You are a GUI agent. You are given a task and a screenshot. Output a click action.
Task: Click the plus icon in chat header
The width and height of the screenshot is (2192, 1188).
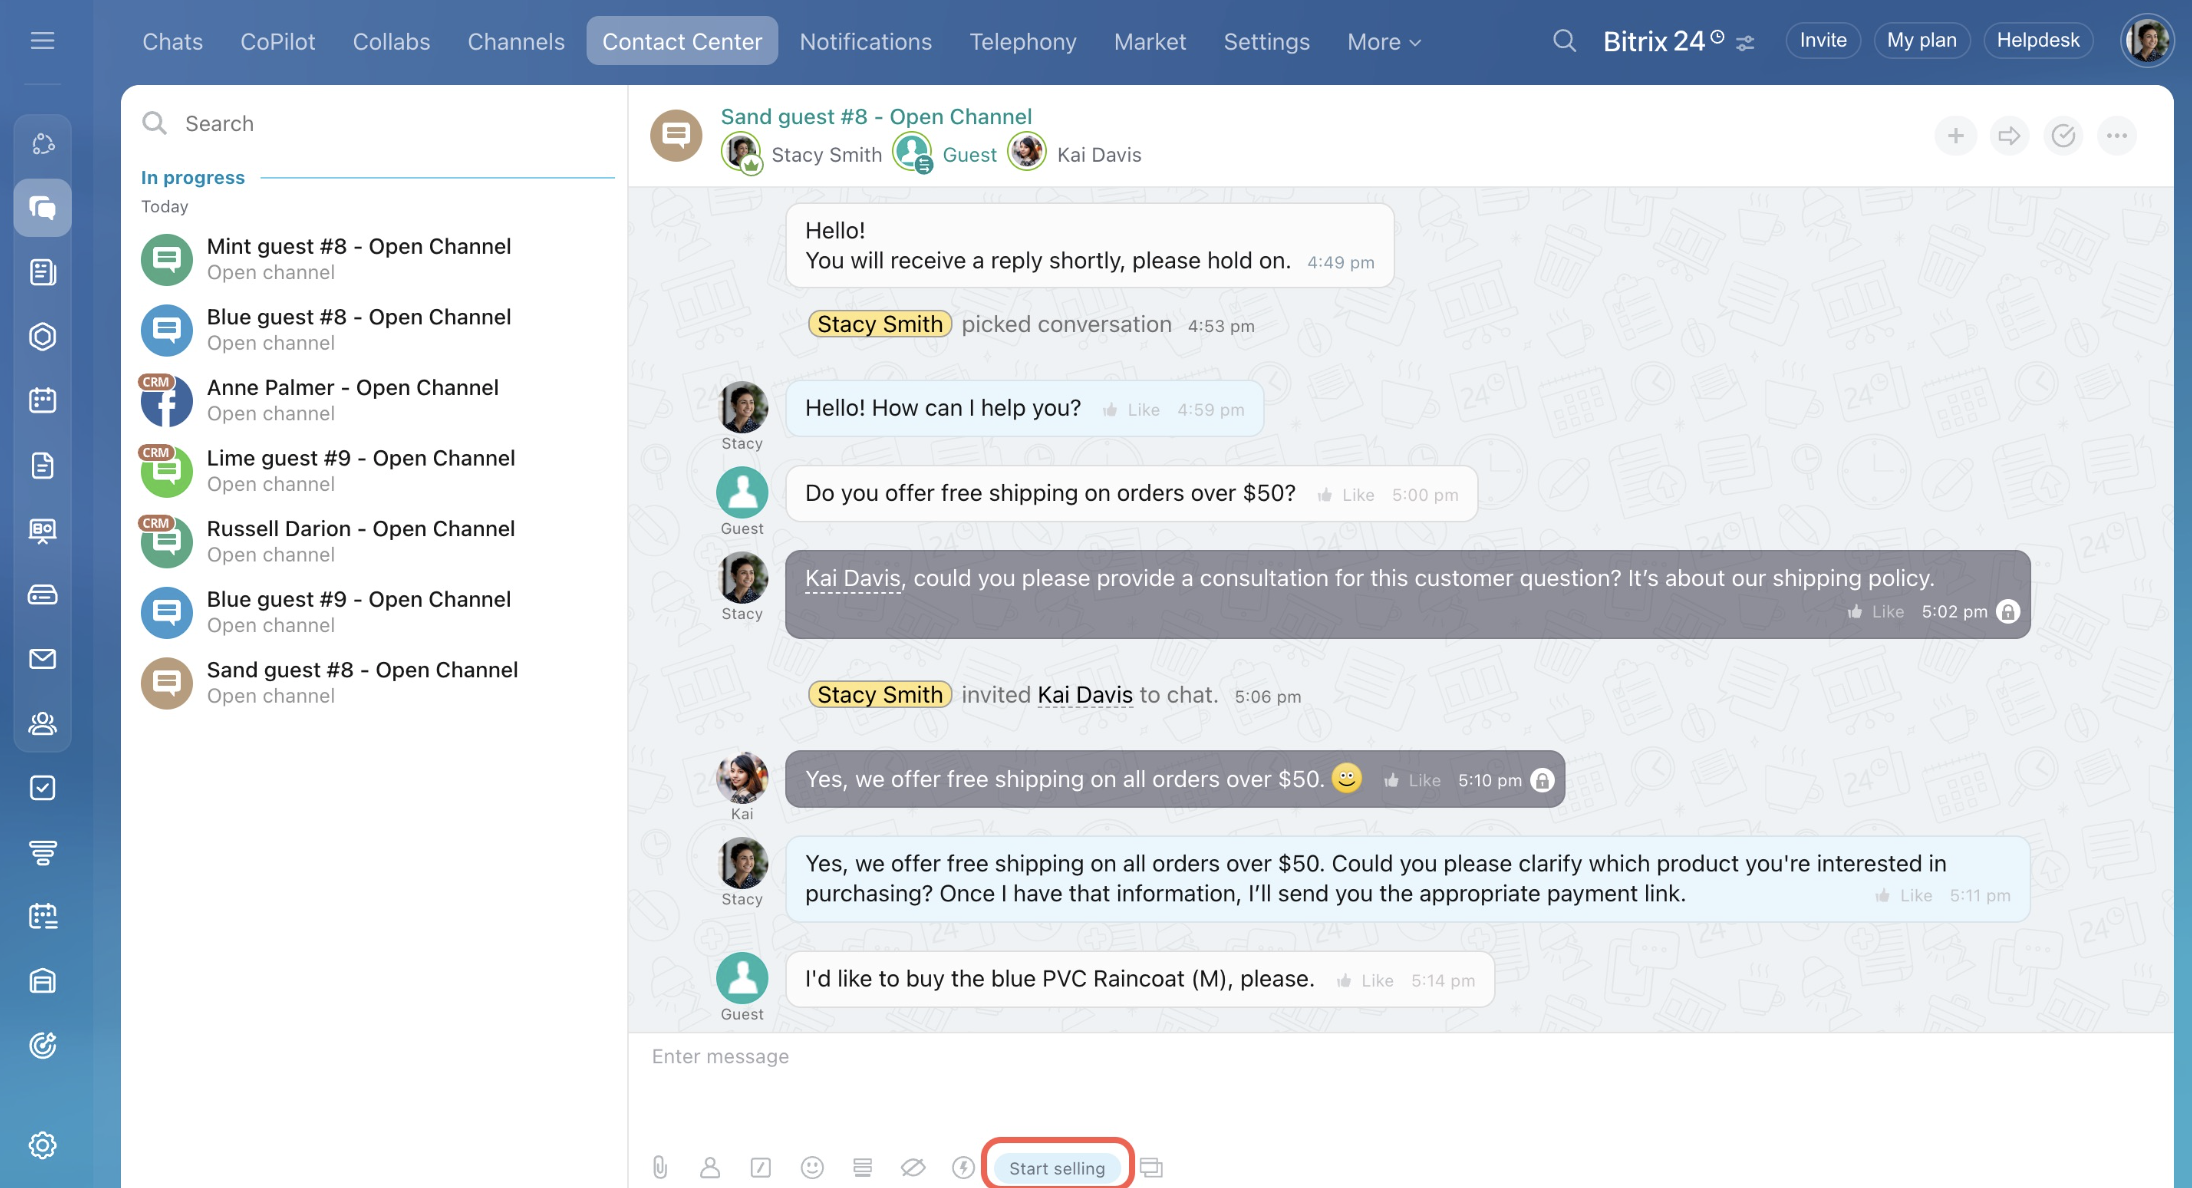click(1955, 136)
